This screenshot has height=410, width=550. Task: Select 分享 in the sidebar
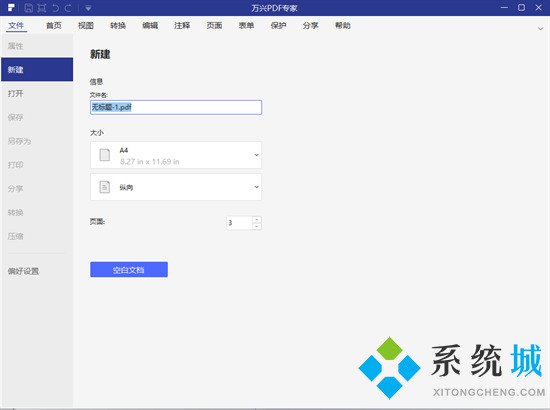37,189
